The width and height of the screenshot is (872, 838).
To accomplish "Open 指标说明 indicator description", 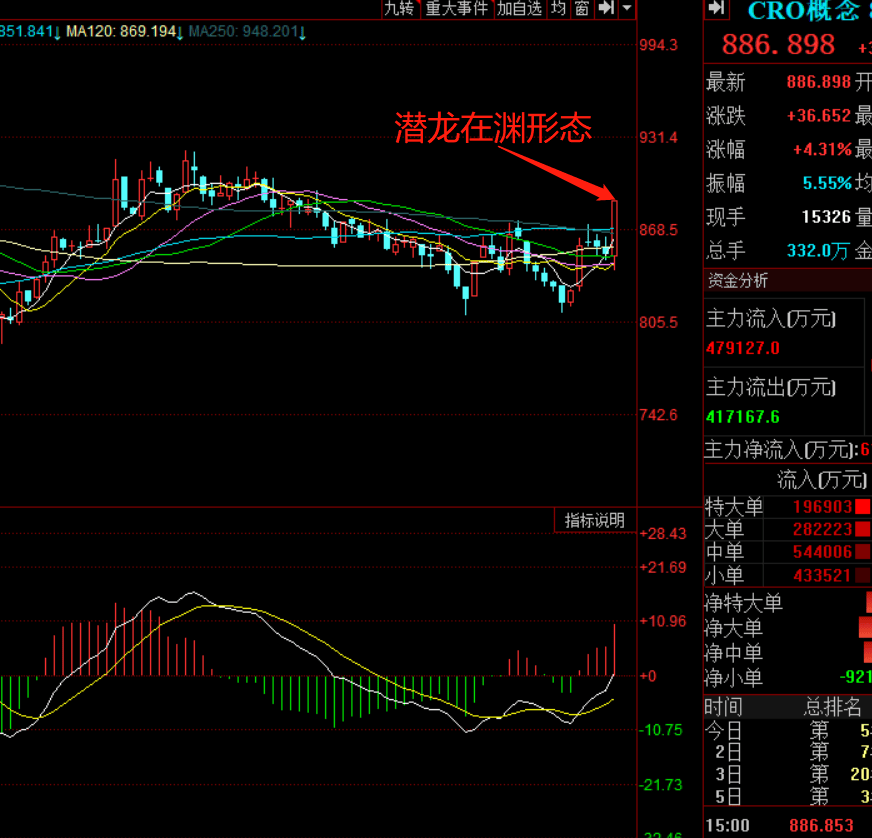I will (594, 520).
